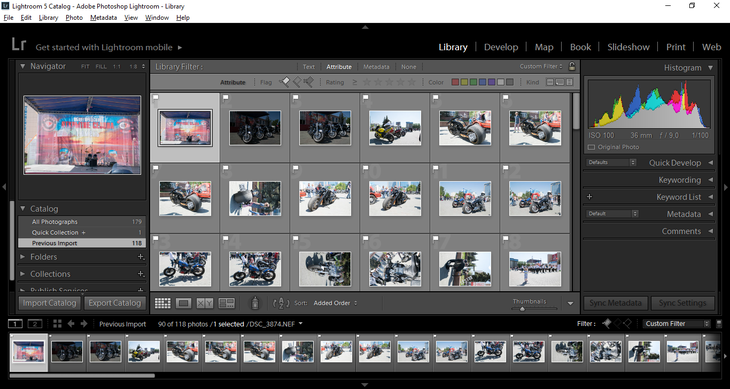This screenshot has height=389, width=730.
Task: Filter by flagged photos in Attribute bar
Action: 284,82
